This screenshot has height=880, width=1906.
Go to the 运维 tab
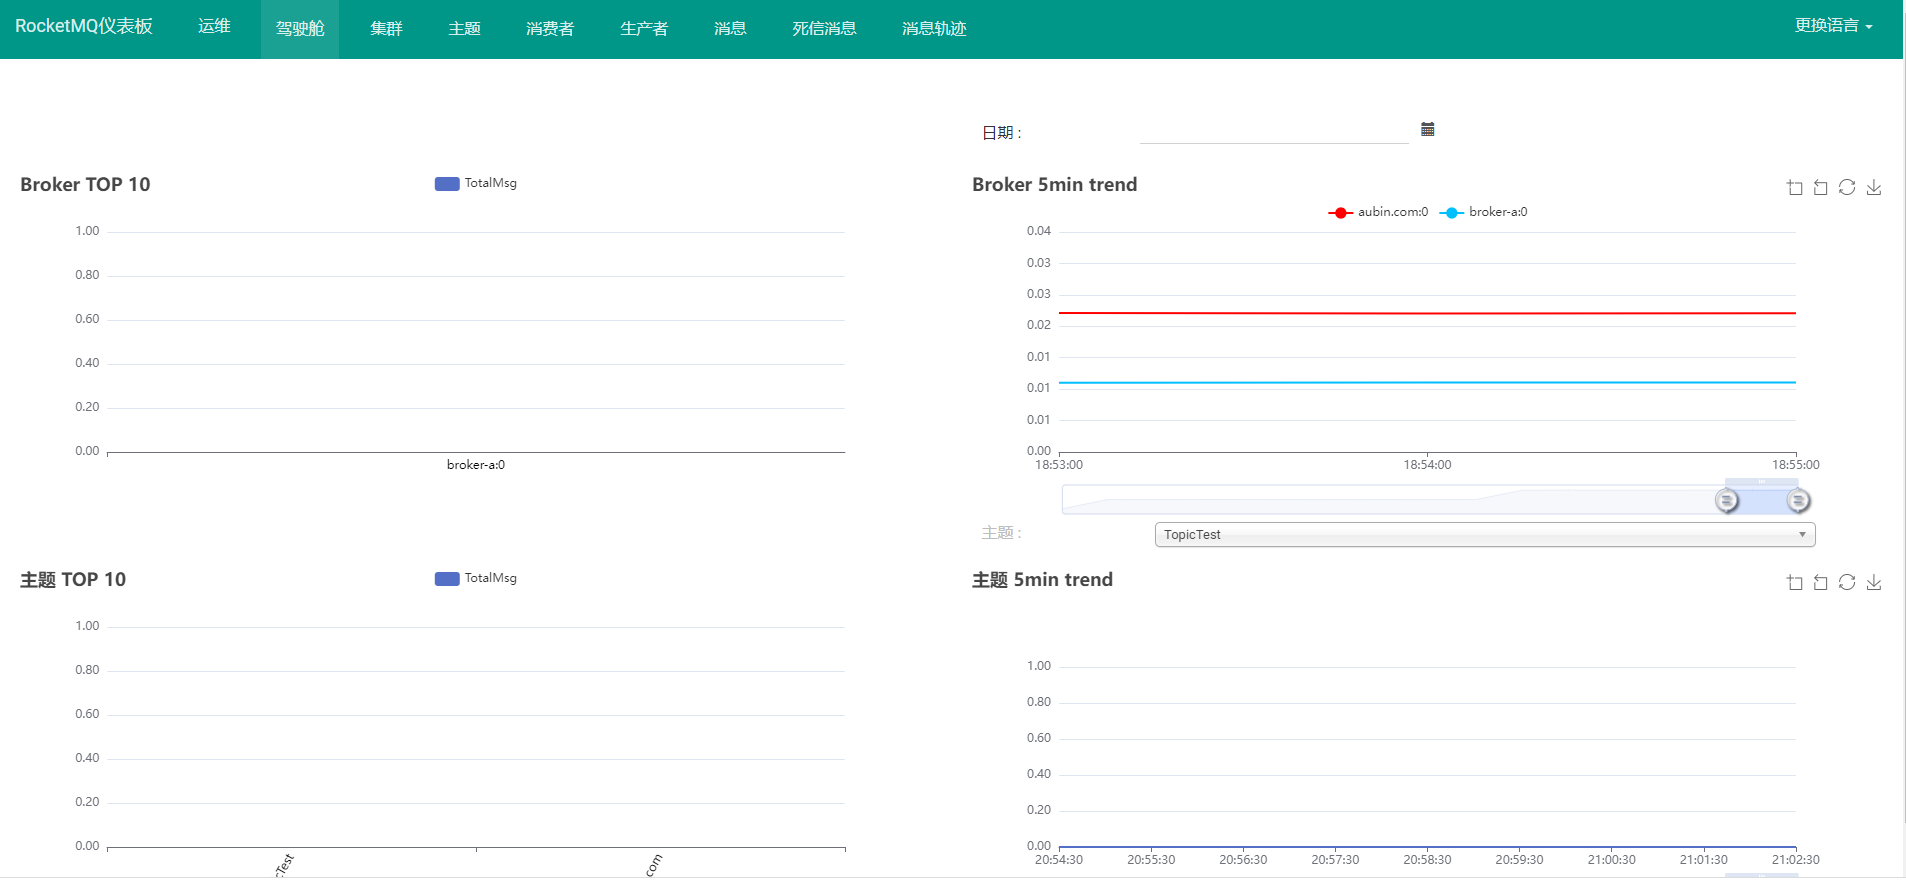(214, 27)
